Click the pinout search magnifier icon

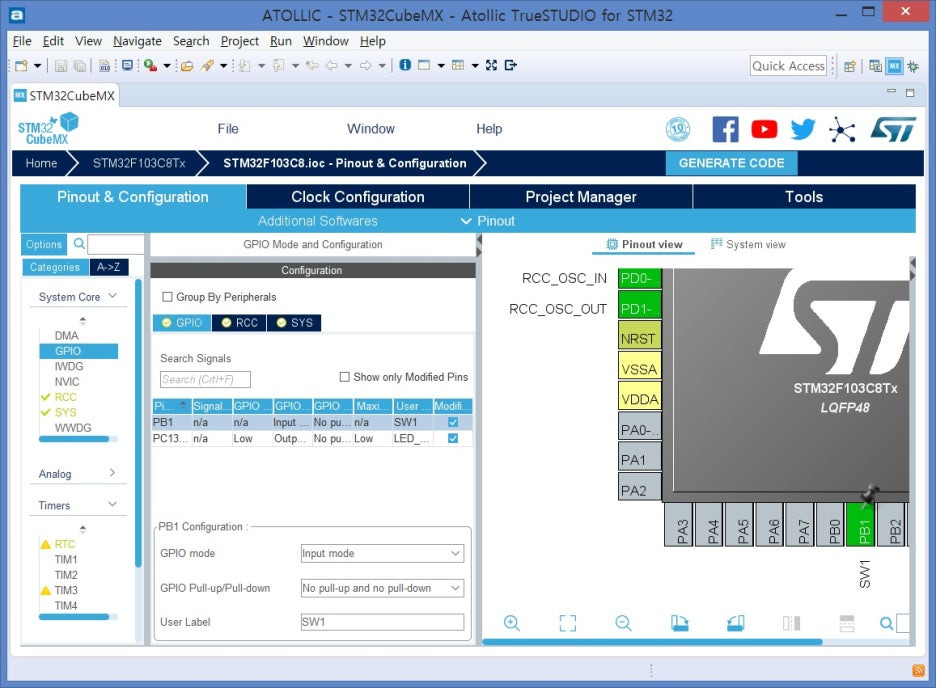pyautogui.click(x=886, y=623)
